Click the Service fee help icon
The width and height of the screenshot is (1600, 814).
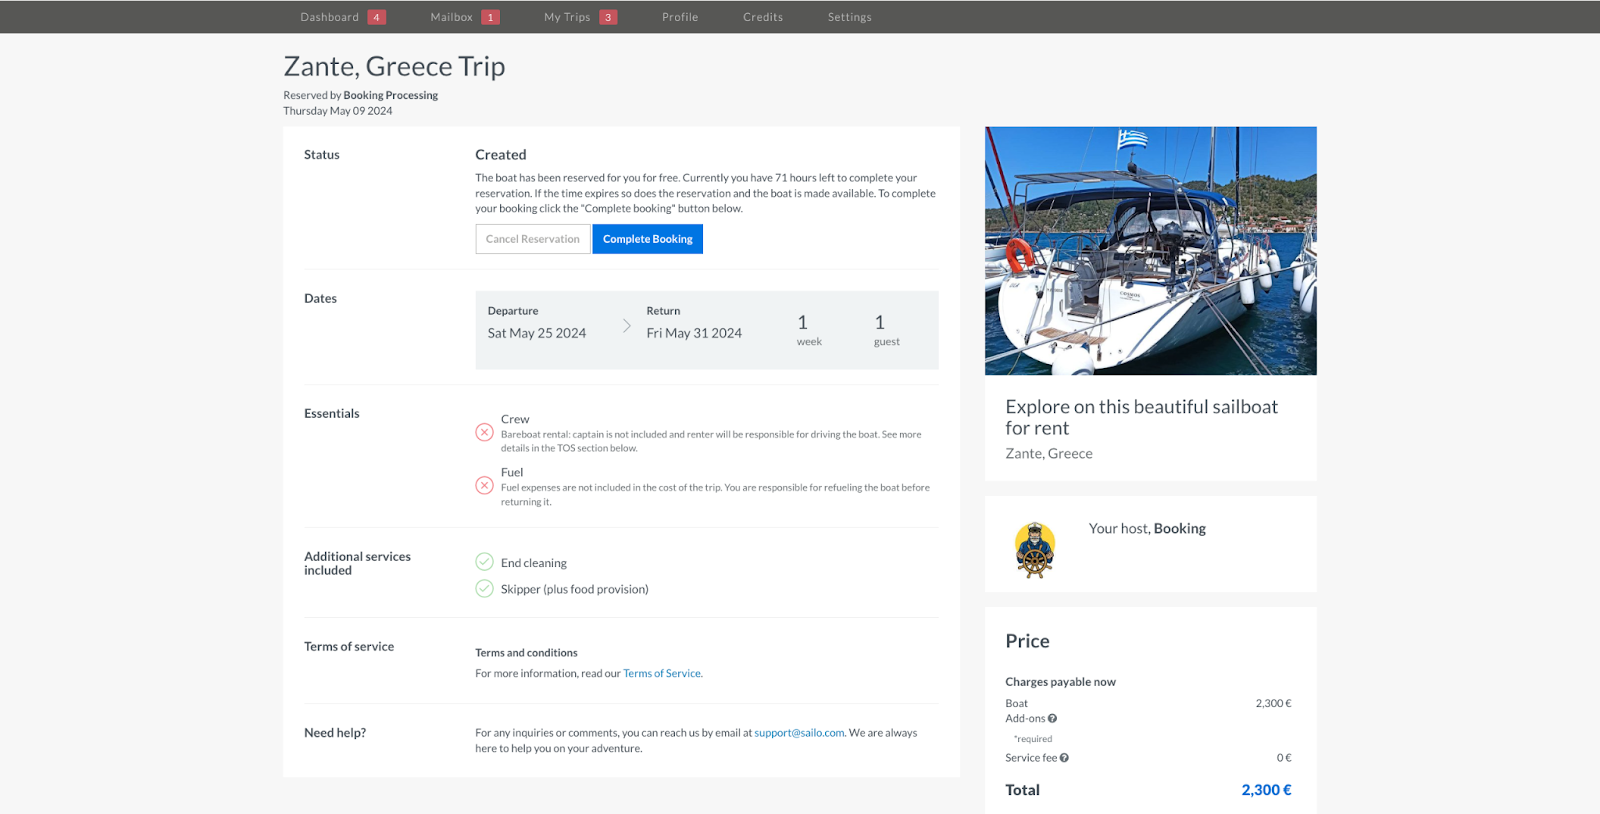click(1064, 758)
